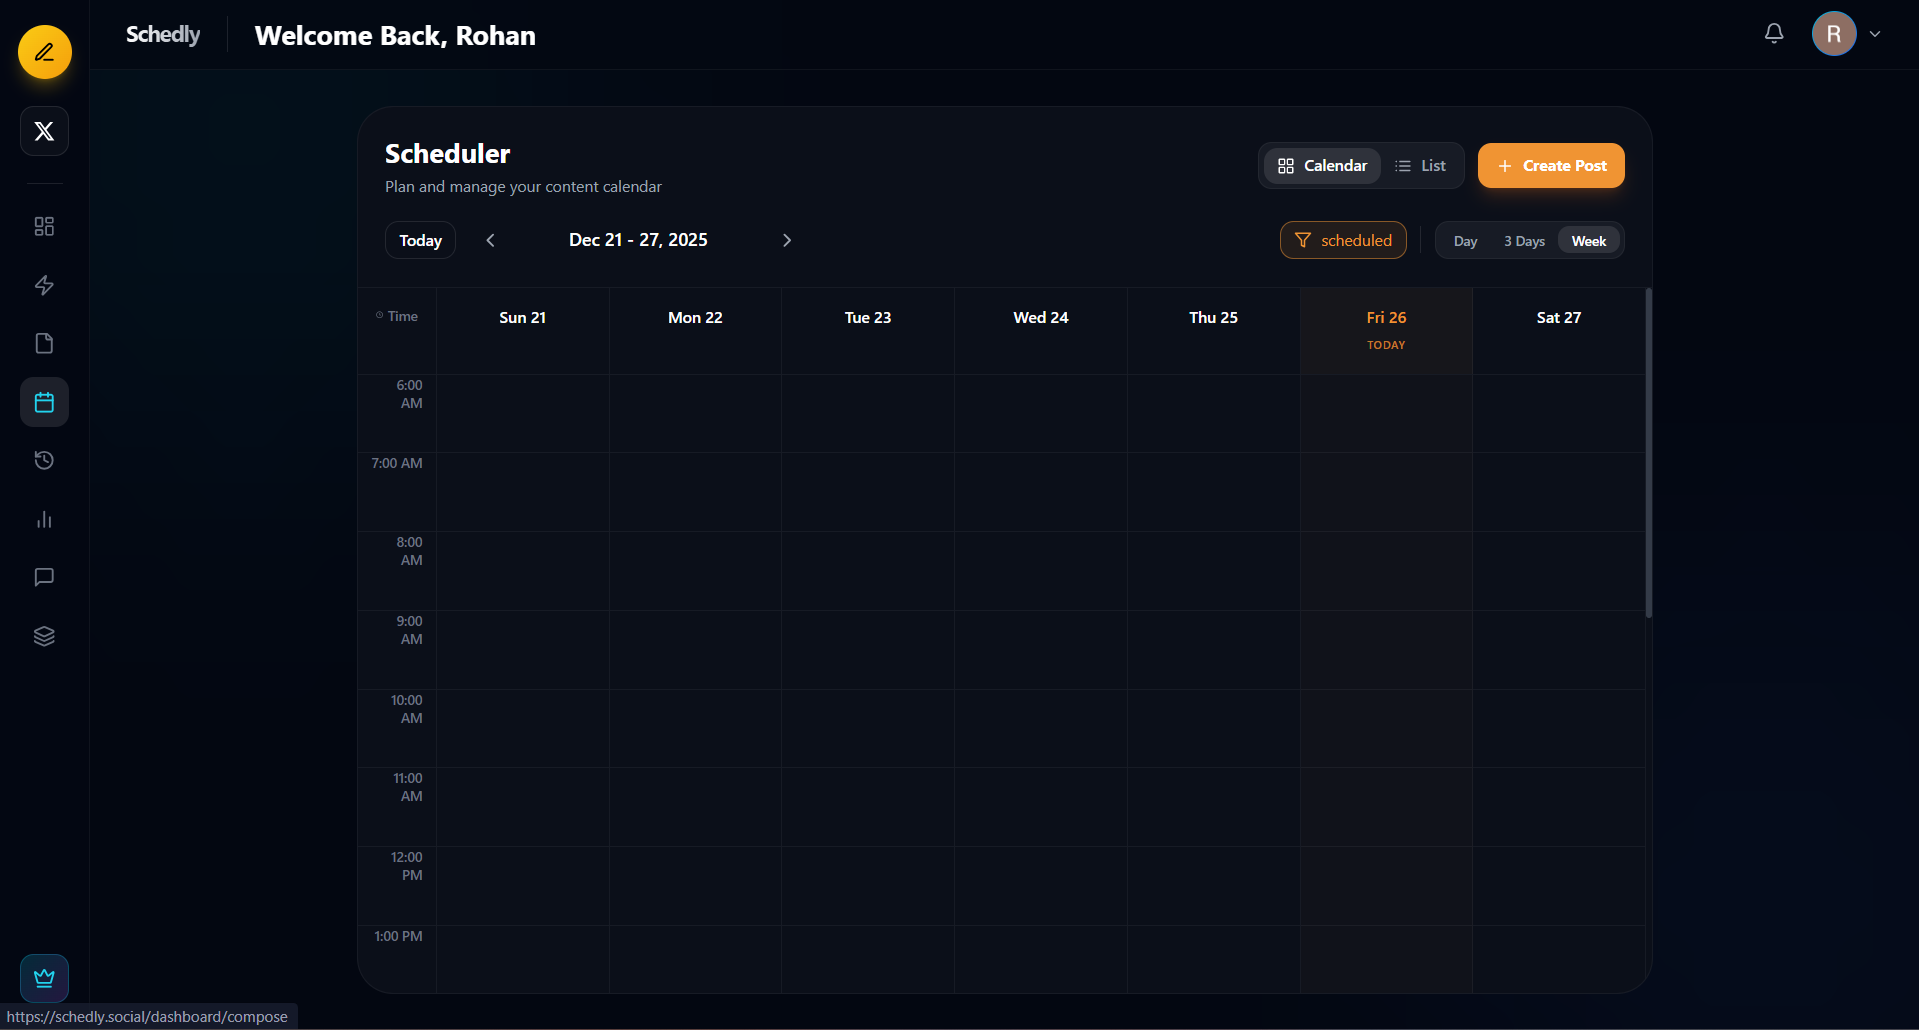Screen dimensions: 1919x1030
Task: Open the post history clock icon
Action: pyautogui.click(x=44, y=460)
